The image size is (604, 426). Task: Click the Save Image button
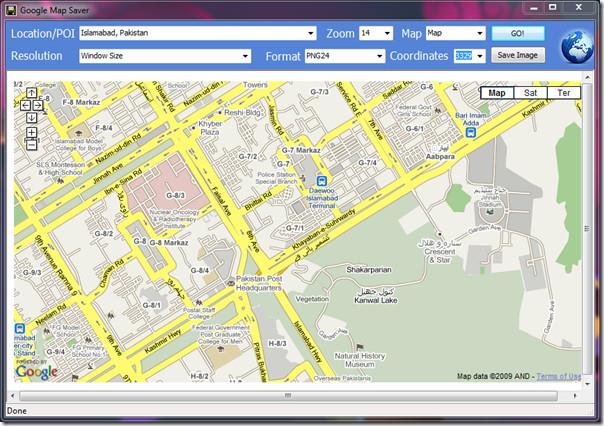[x=518, y=55]
